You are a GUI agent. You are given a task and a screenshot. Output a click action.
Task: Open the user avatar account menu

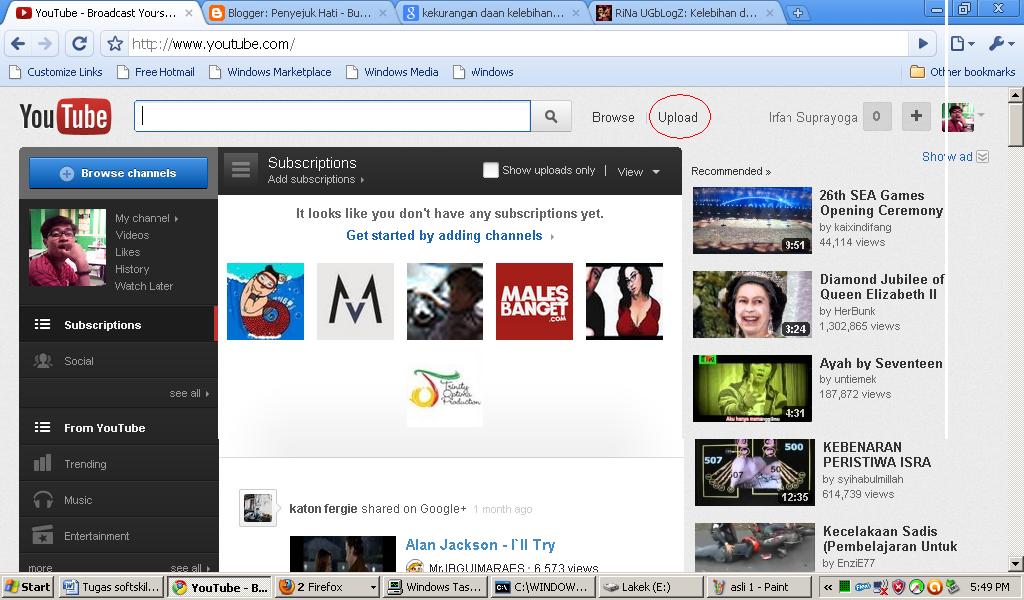pyautogui.click(x=962, y=117)
